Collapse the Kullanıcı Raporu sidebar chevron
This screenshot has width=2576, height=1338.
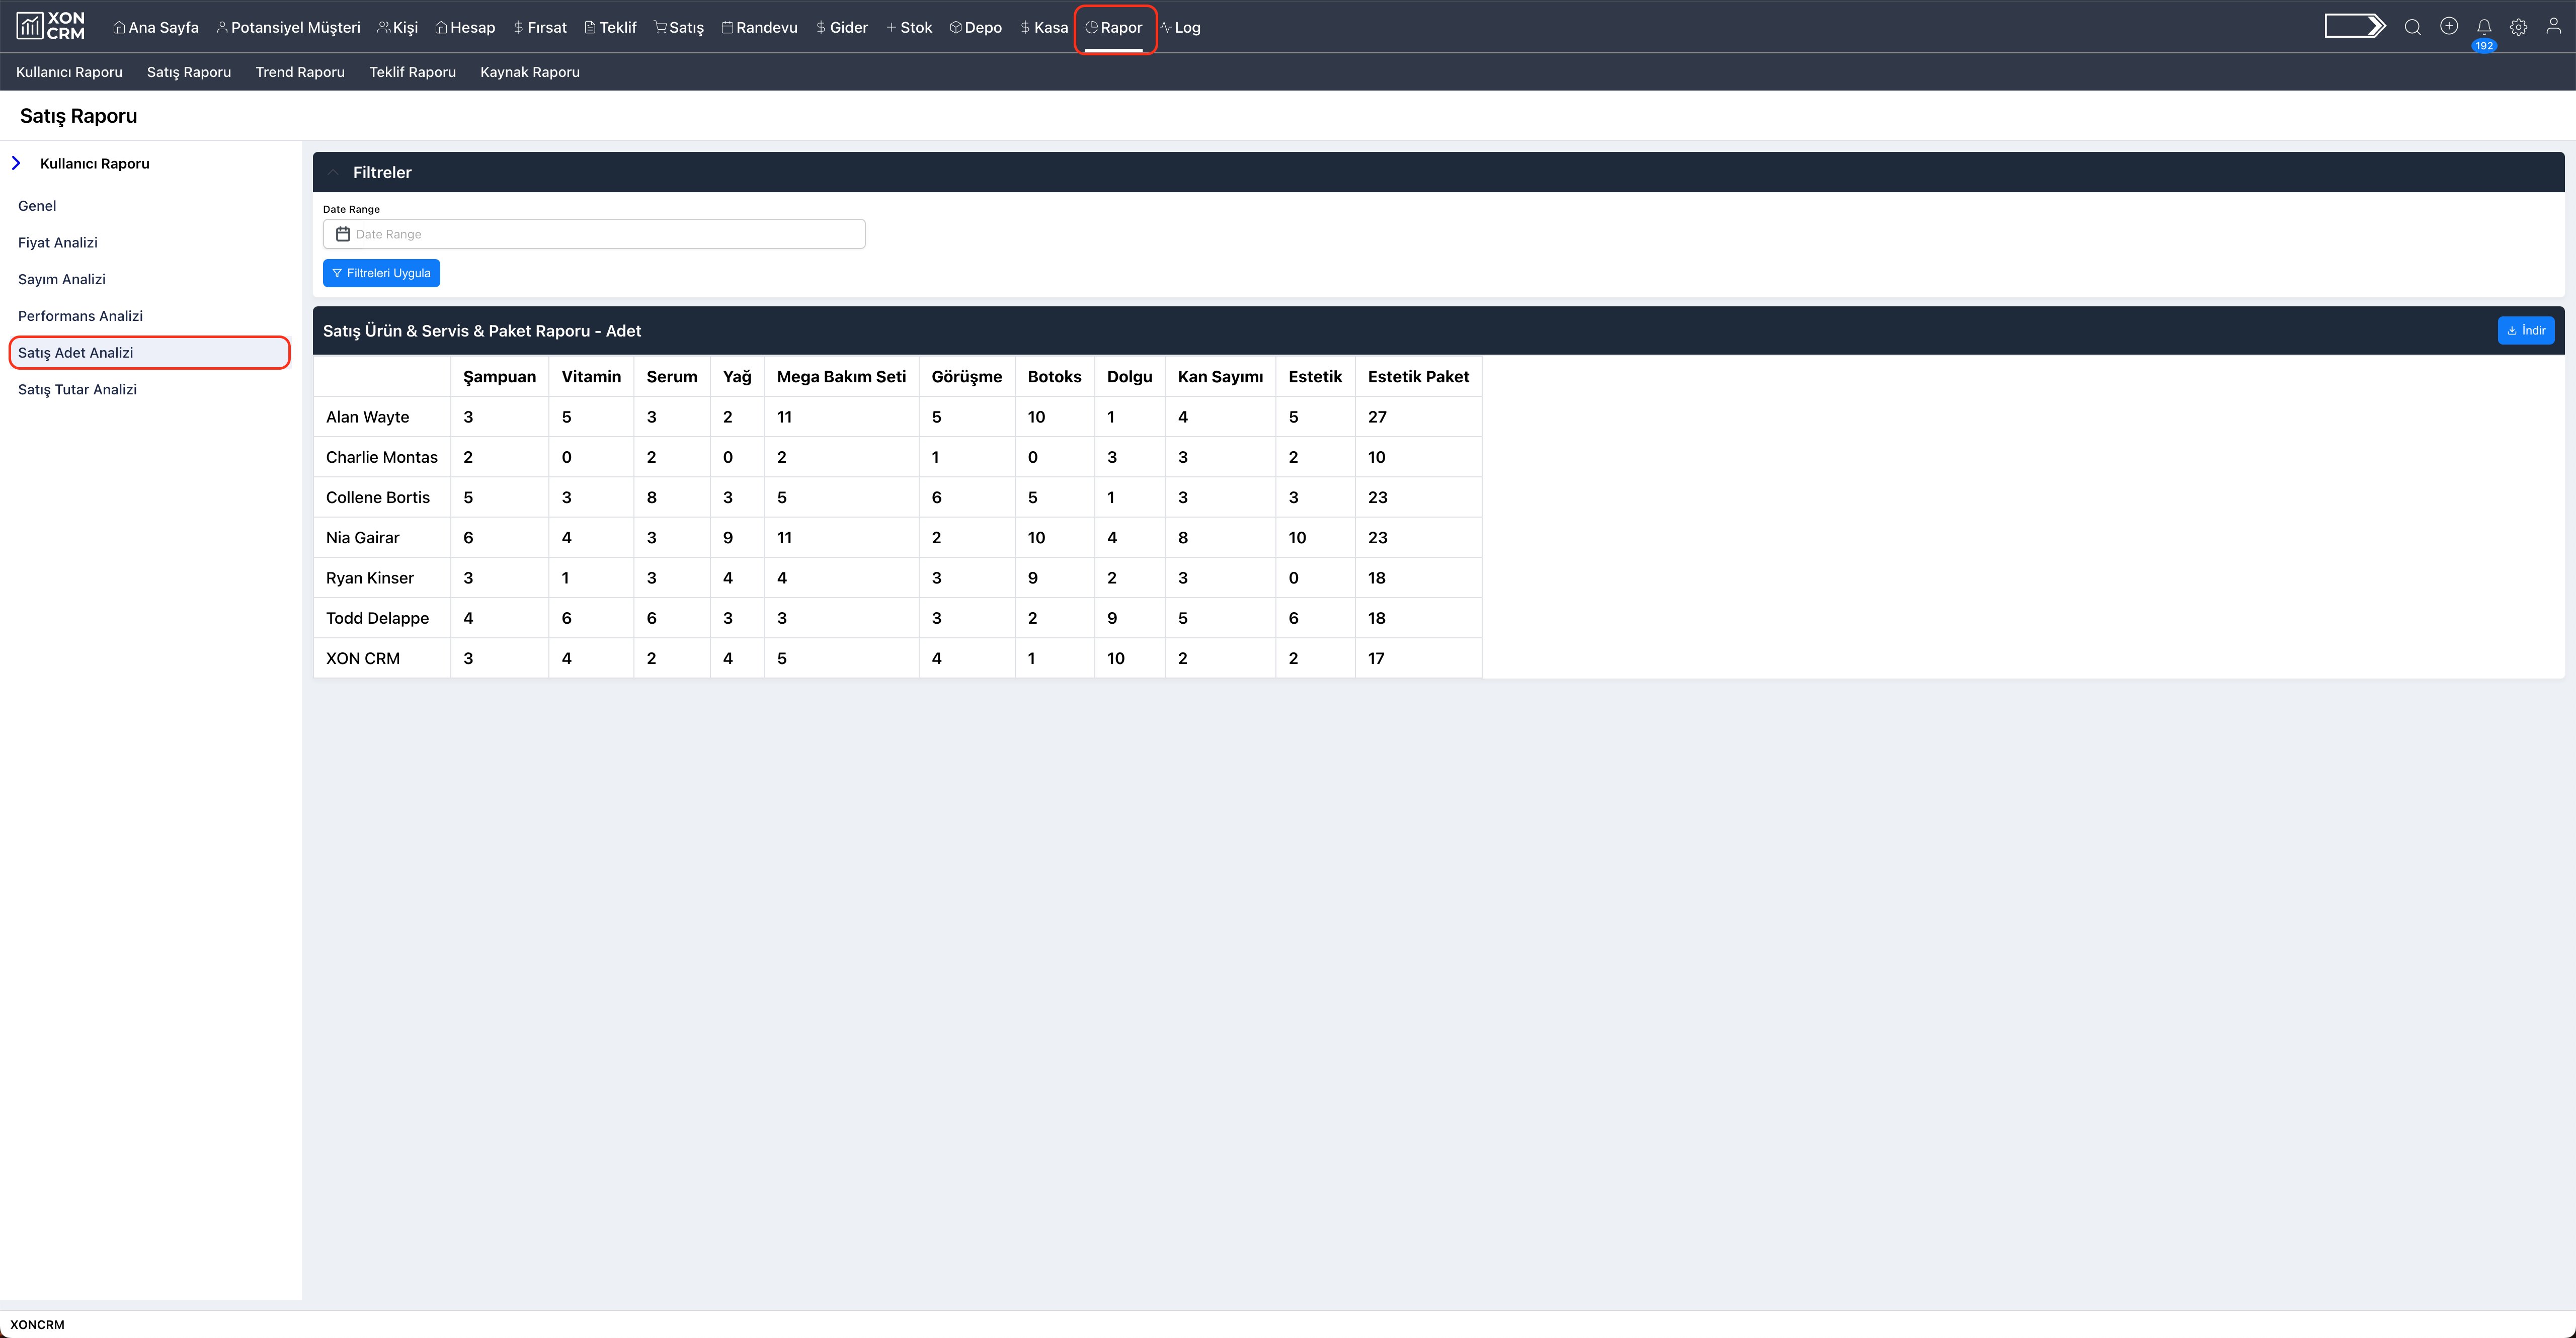click(16, 163)
